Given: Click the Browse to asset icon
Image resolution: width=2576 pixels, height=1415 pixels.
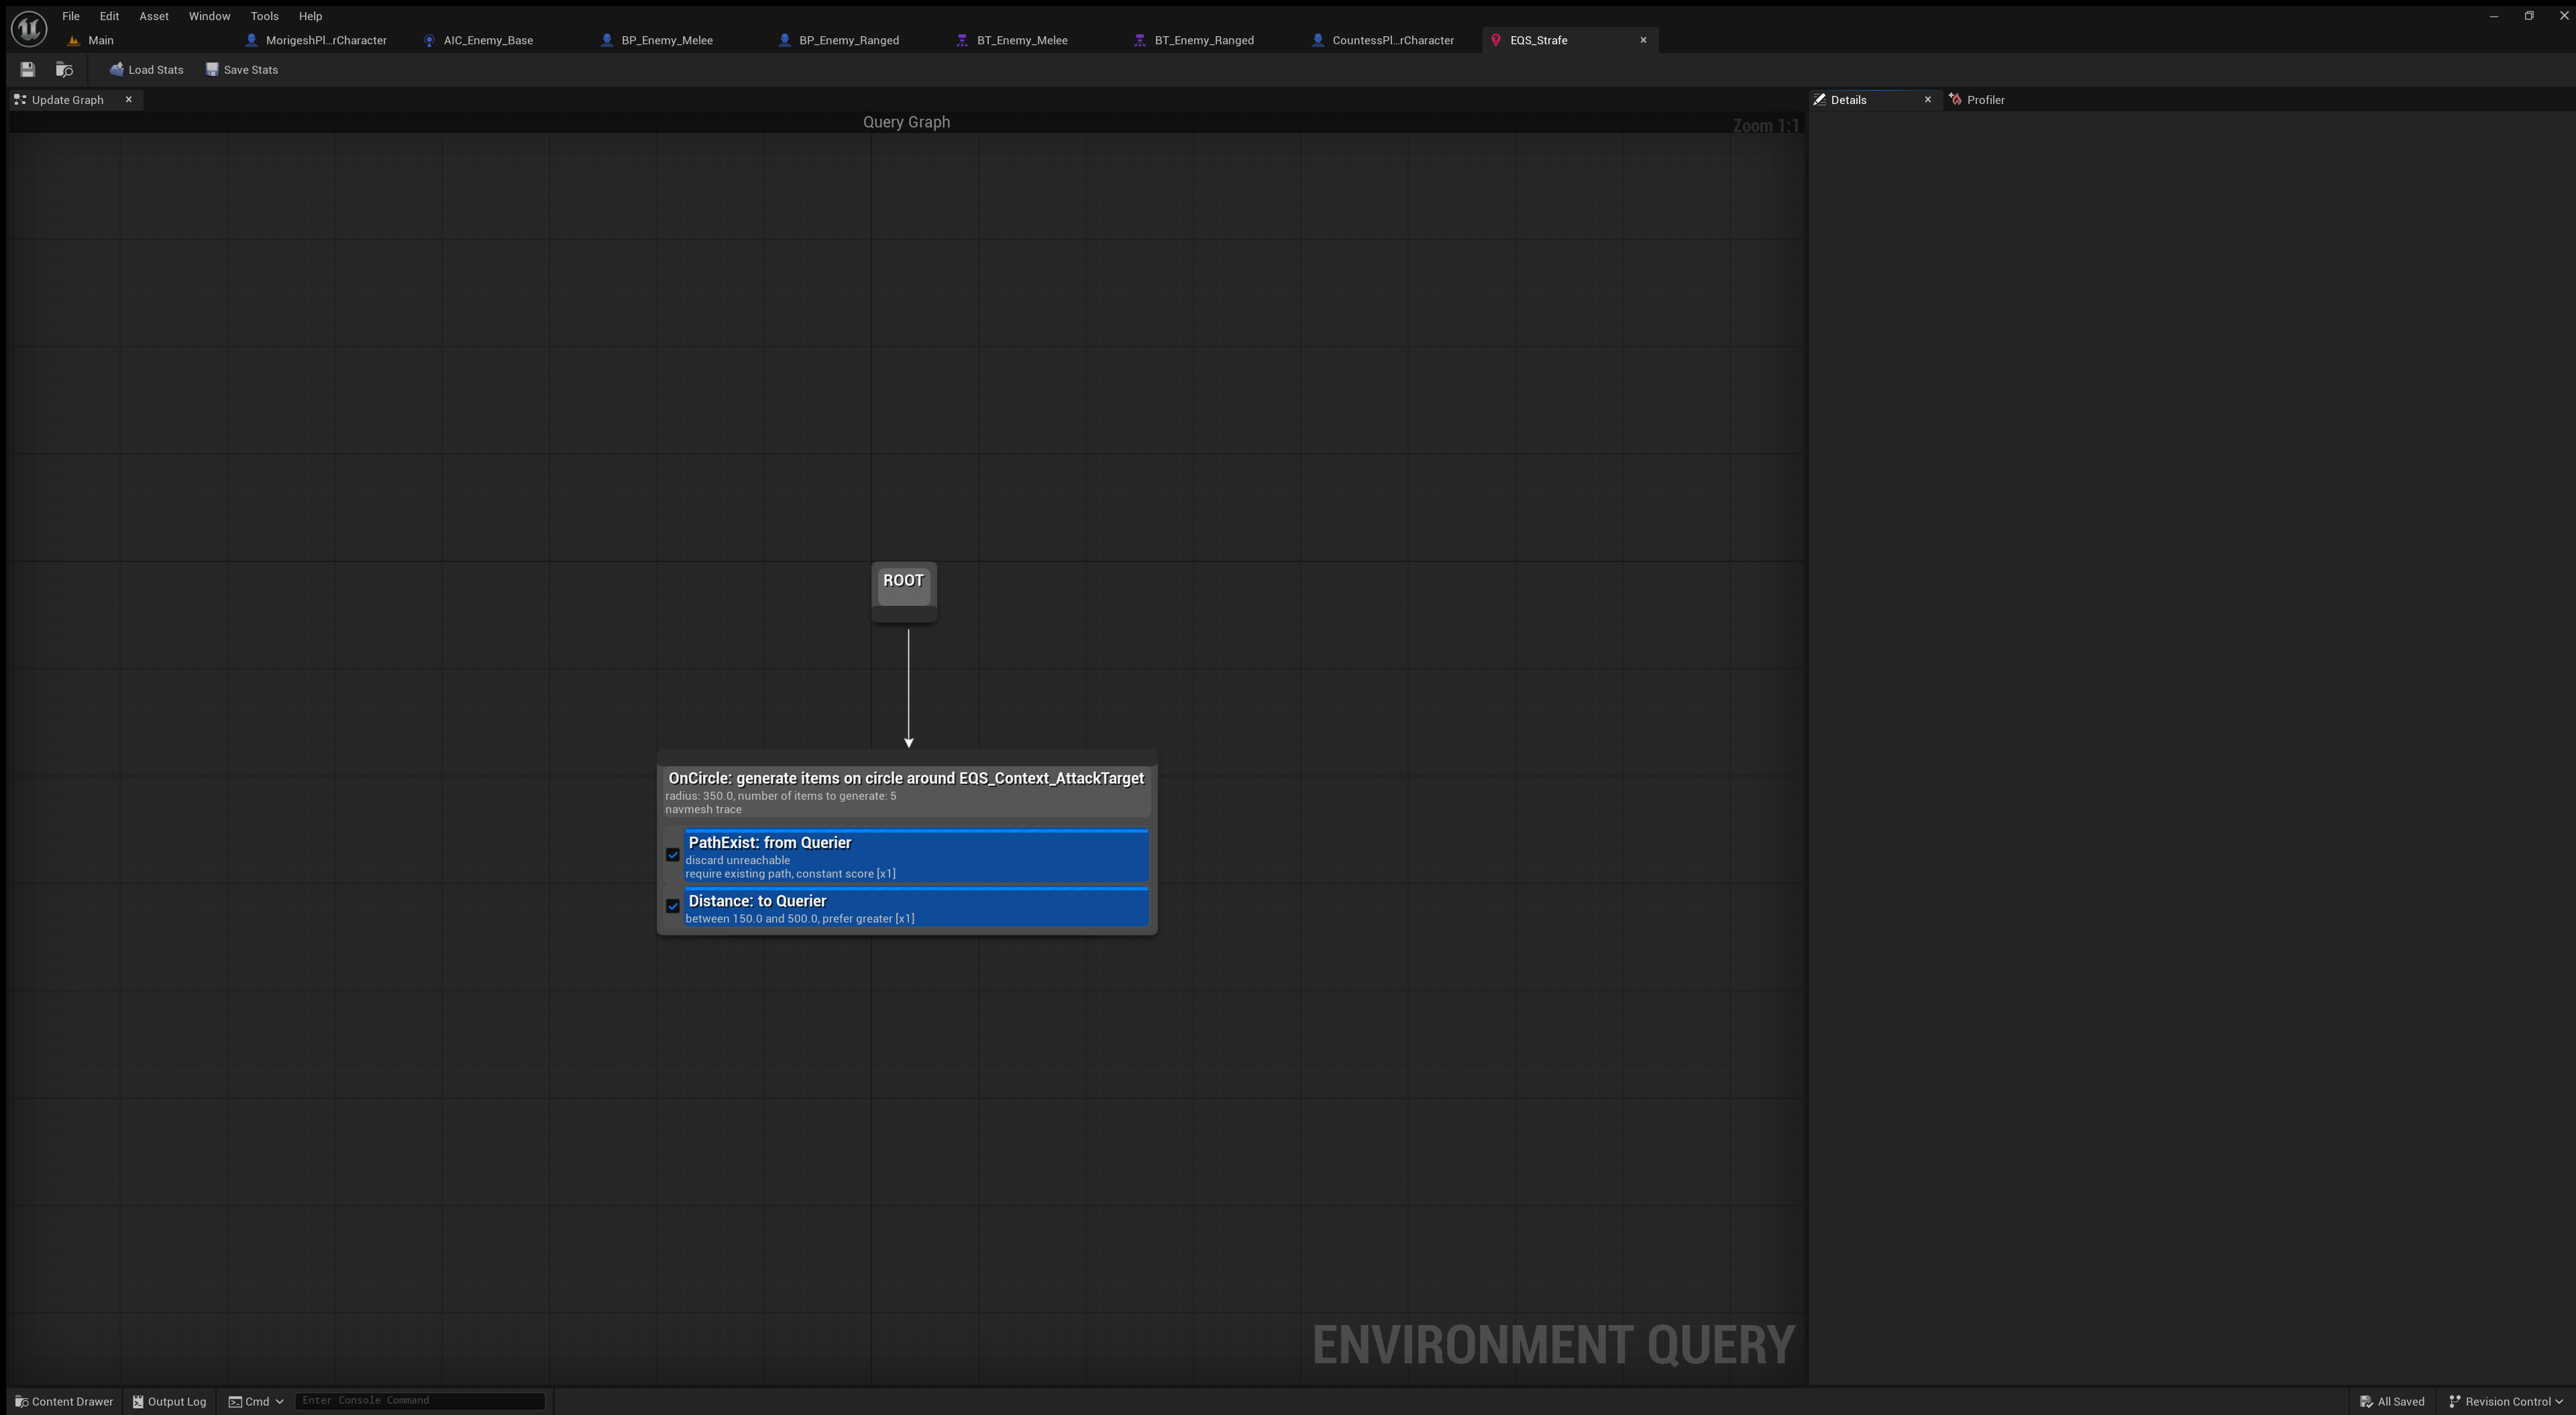Looking at the screenshot, I should (64, 70).
